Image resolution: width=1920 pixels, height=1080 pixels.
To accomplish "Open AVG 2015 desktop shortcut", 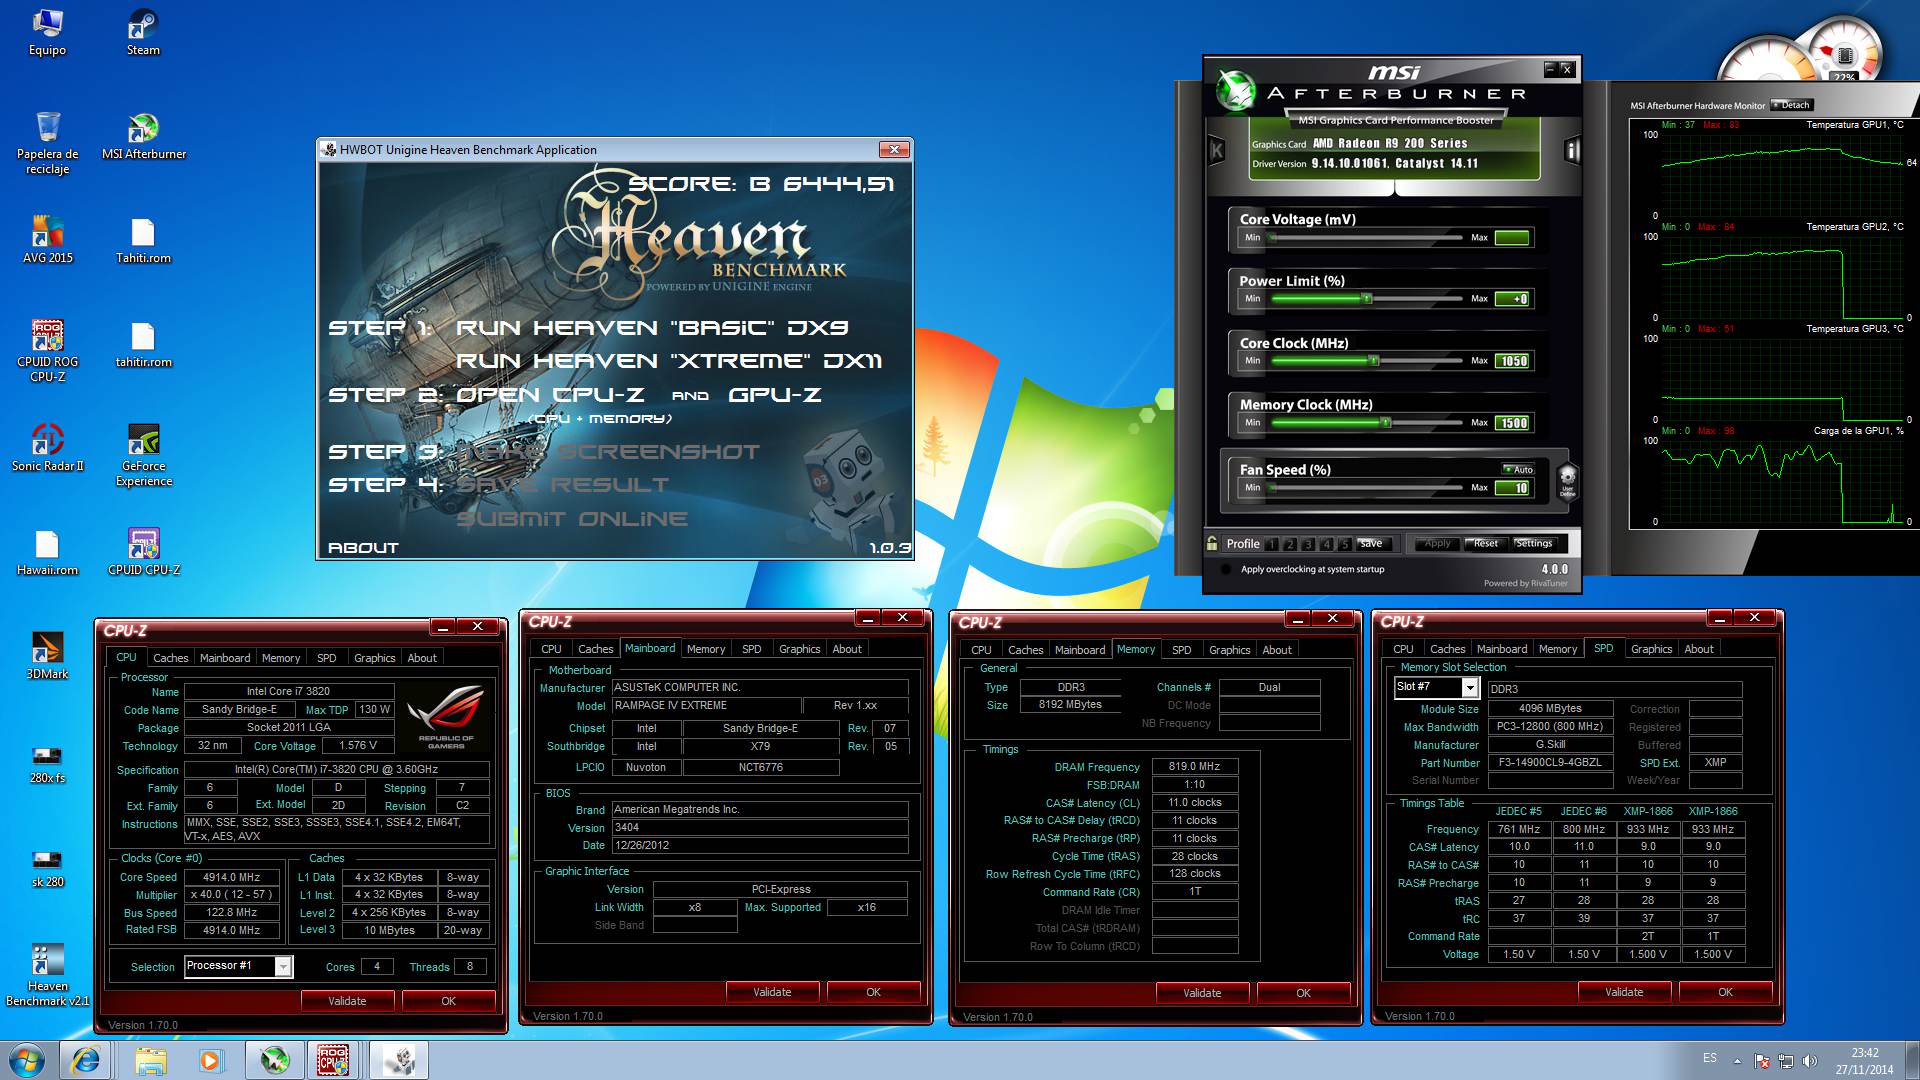I will (x=47, y=240).
